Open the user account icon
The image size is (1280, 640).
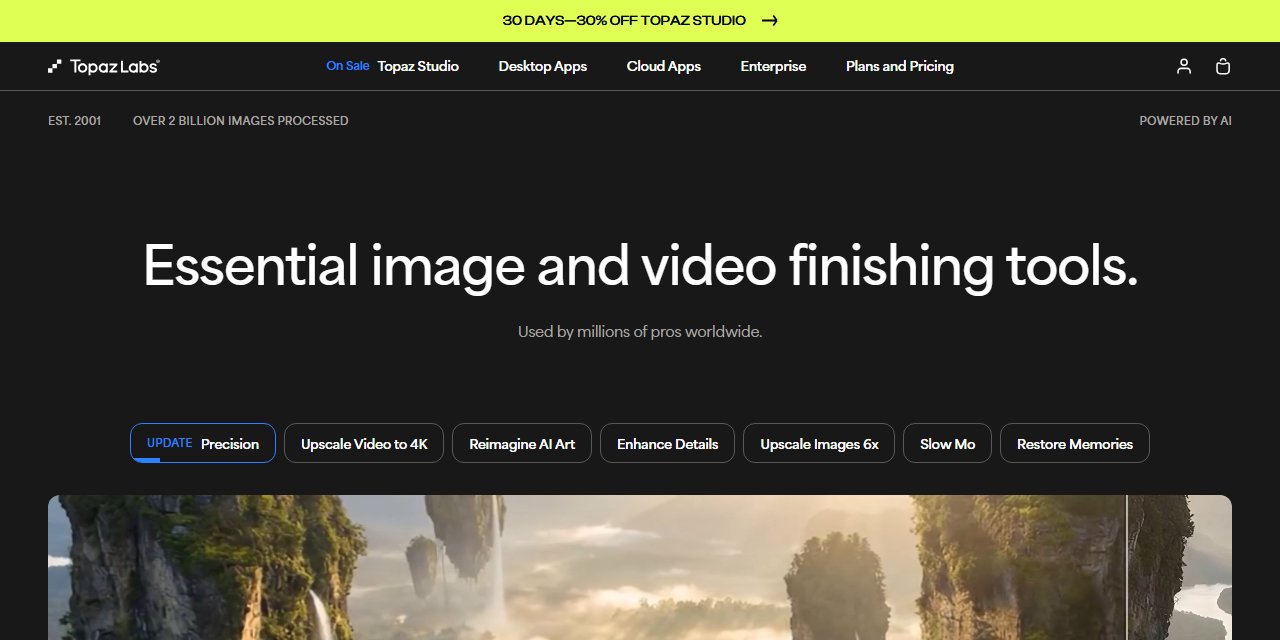tap(1184, 66)
